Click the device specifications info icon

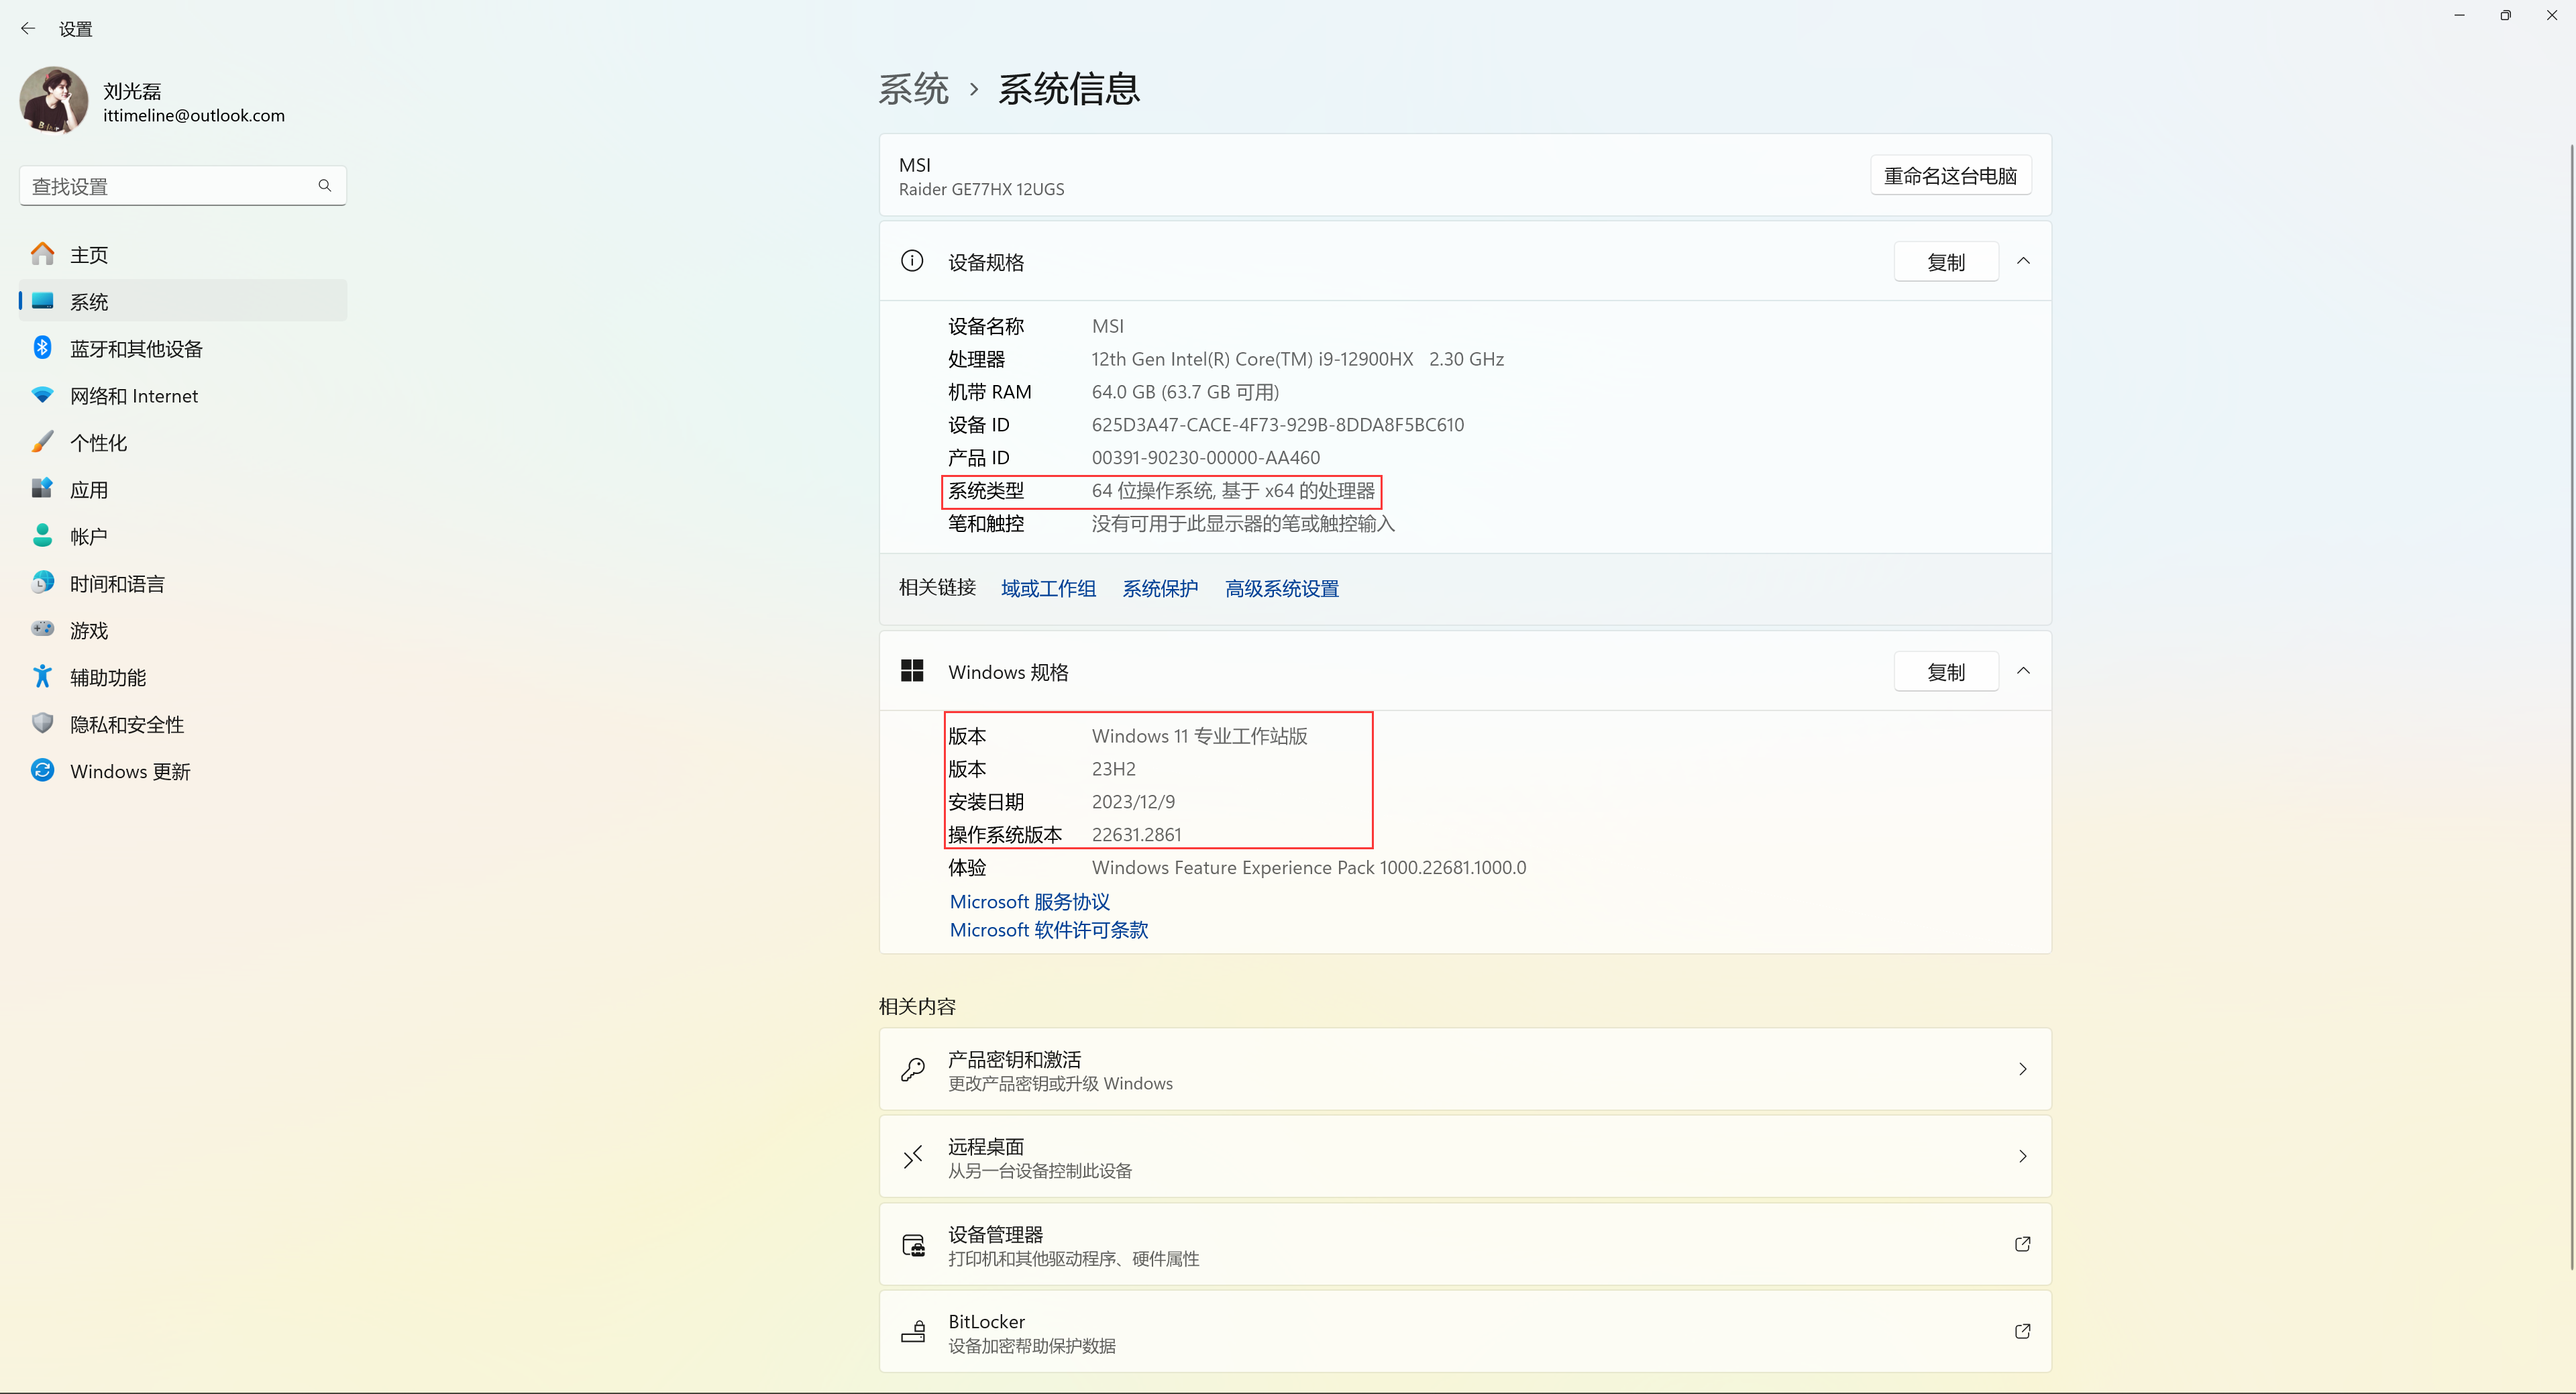[x=911, y=261]
